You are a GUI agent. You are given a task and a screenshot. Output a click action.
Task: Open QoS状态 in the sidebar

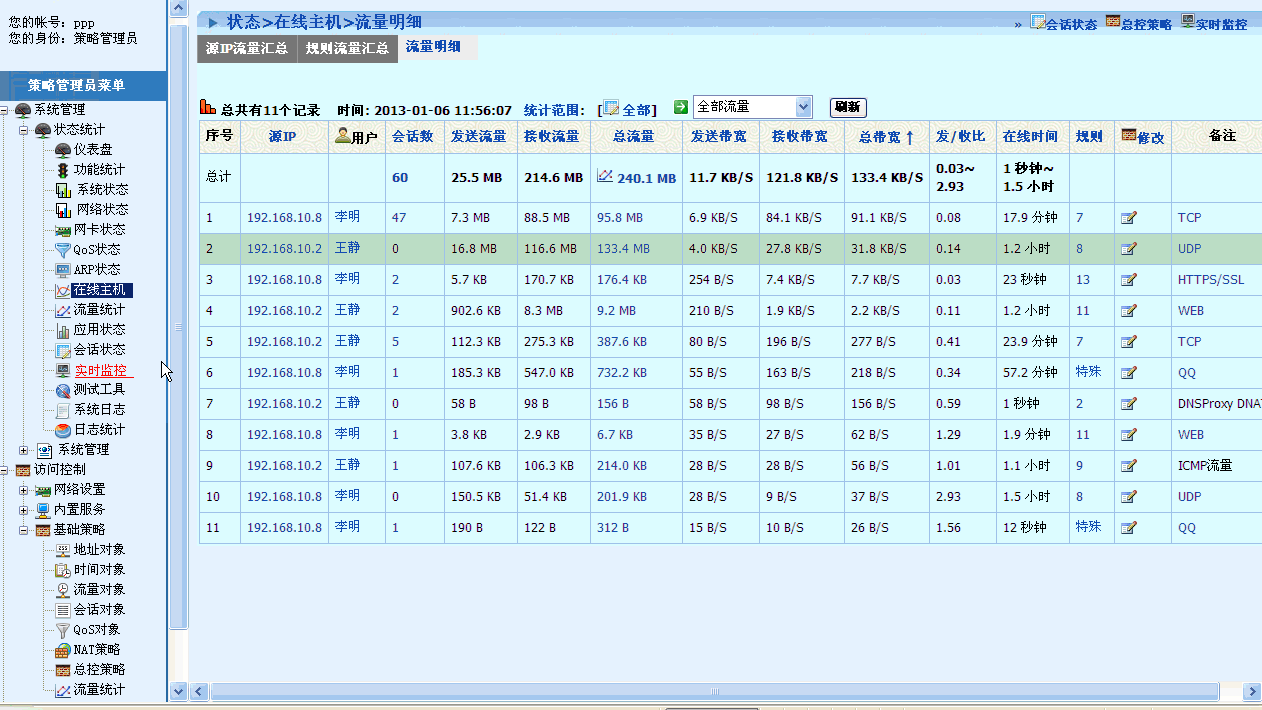[x=96, y=249]
